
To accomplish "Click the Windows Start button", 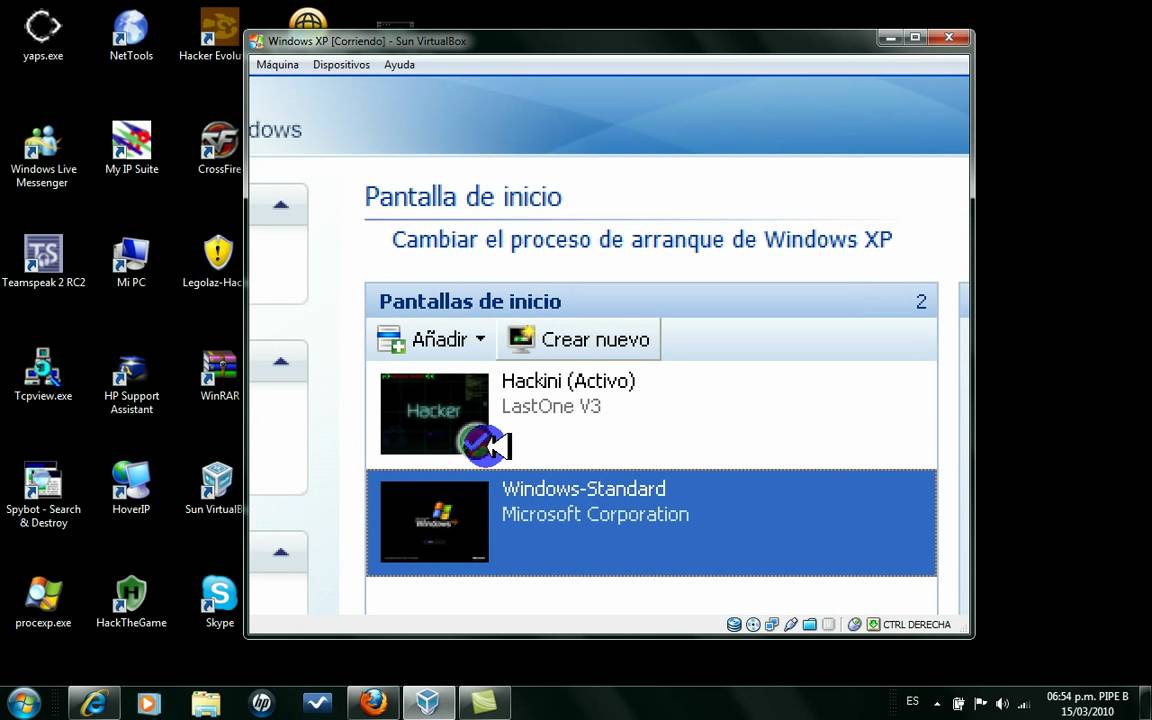I will [24, 702].
